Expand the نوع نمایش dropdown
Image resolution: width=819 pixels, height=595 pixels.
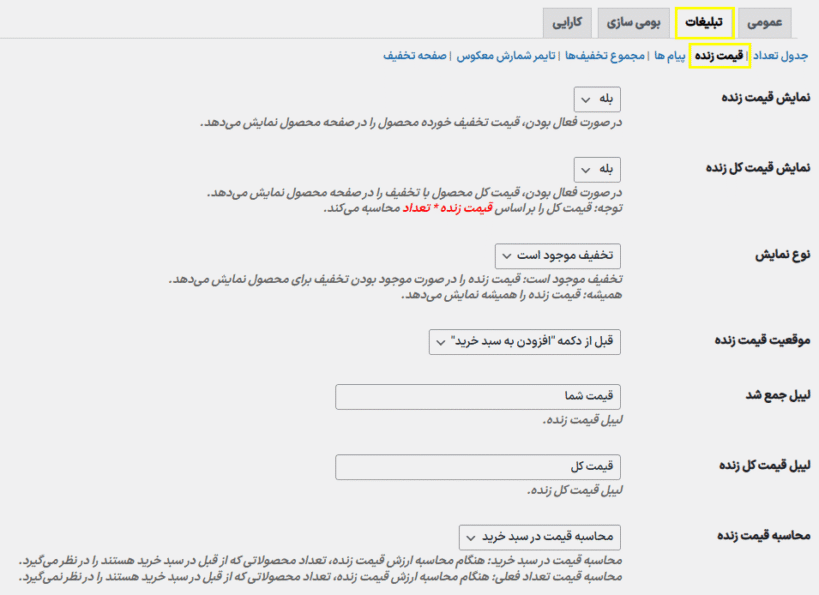(x=558, y=256)
